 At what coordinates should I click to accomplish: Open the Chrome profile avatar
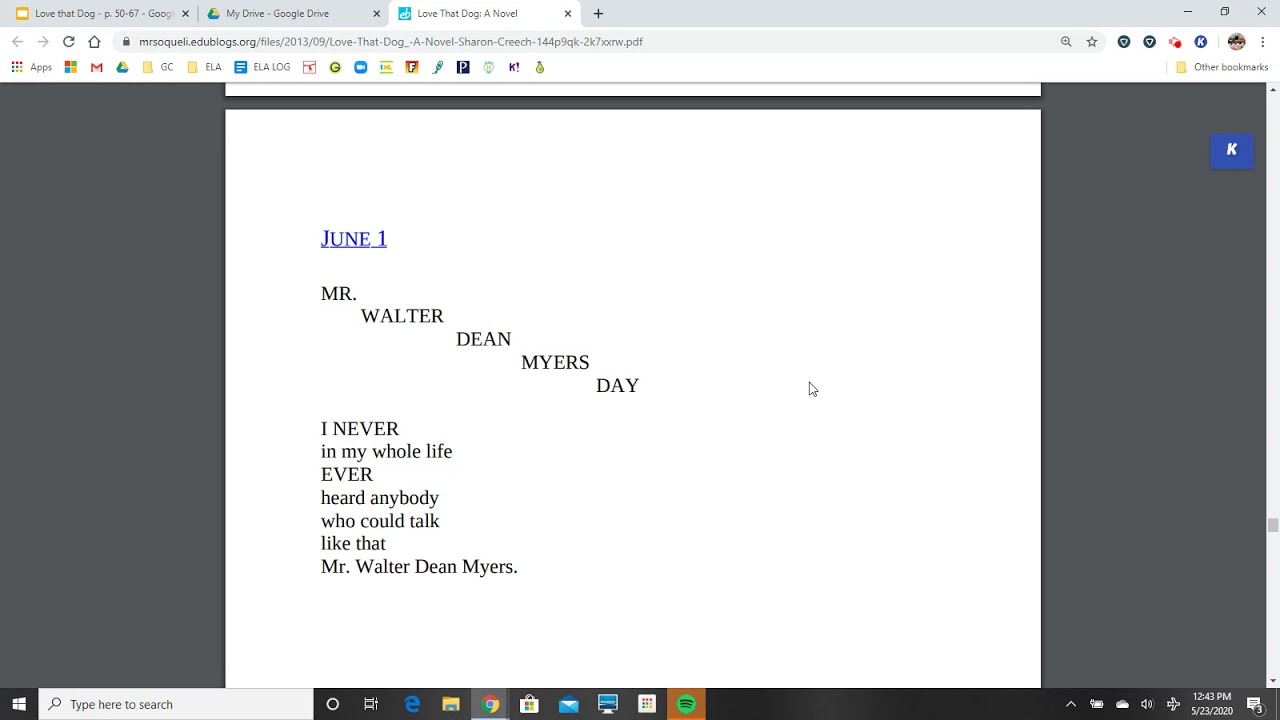[1236, 42]
